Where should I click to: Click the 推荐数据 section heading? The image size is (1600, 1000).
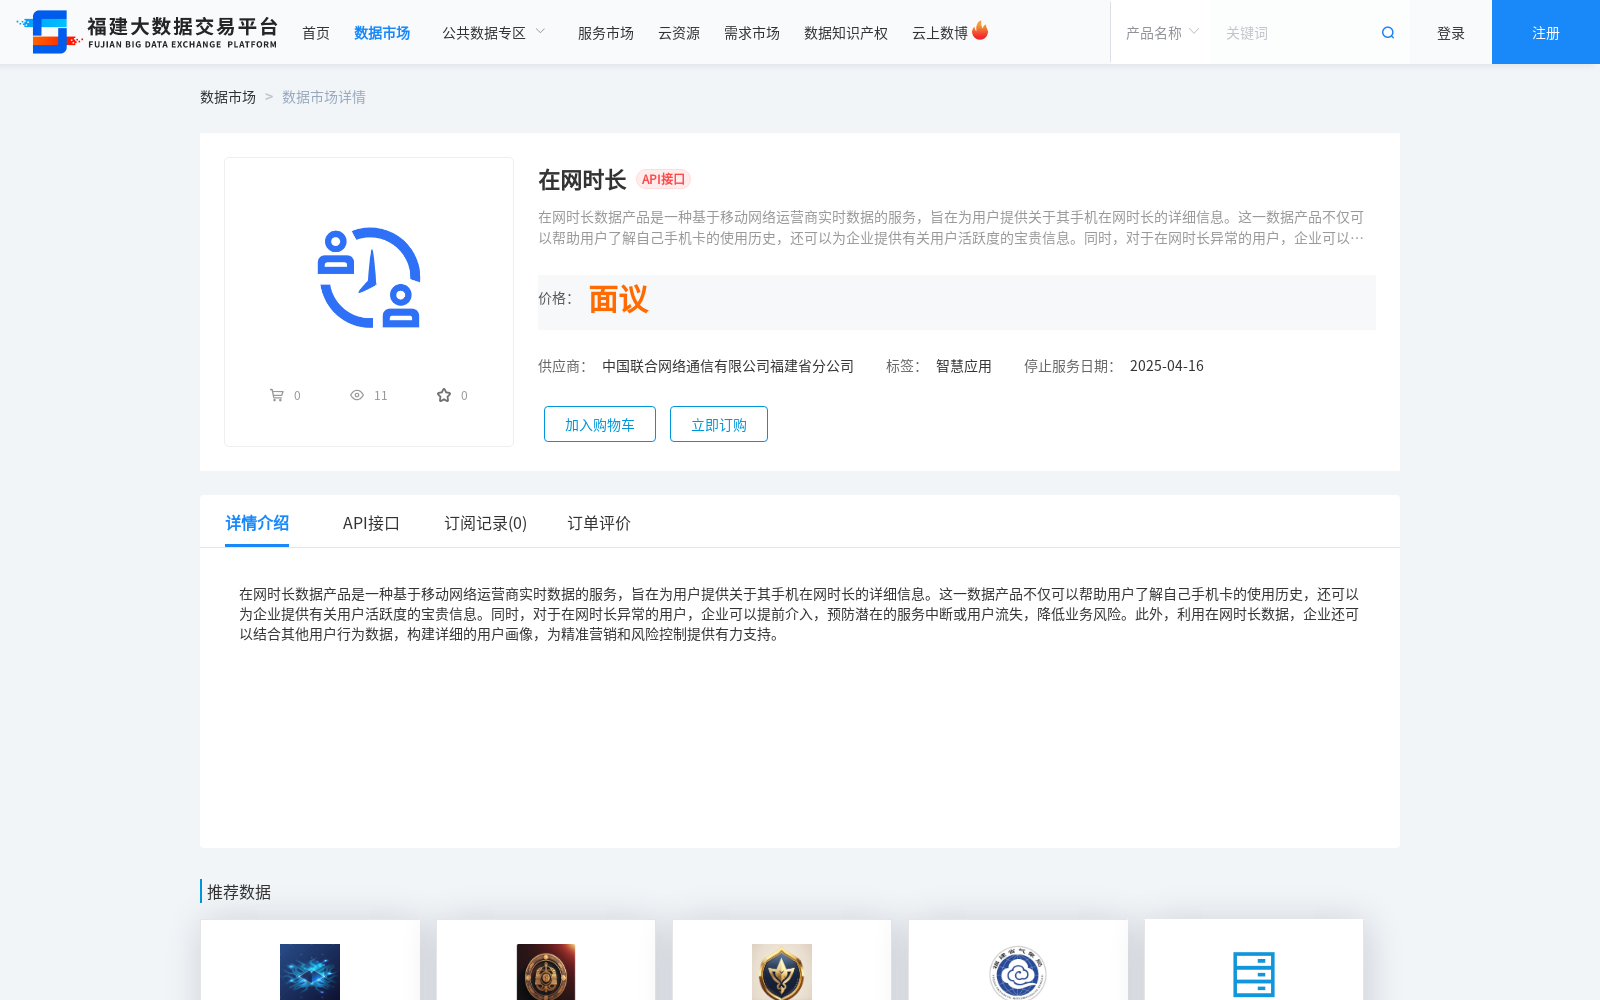click(239, 892)
